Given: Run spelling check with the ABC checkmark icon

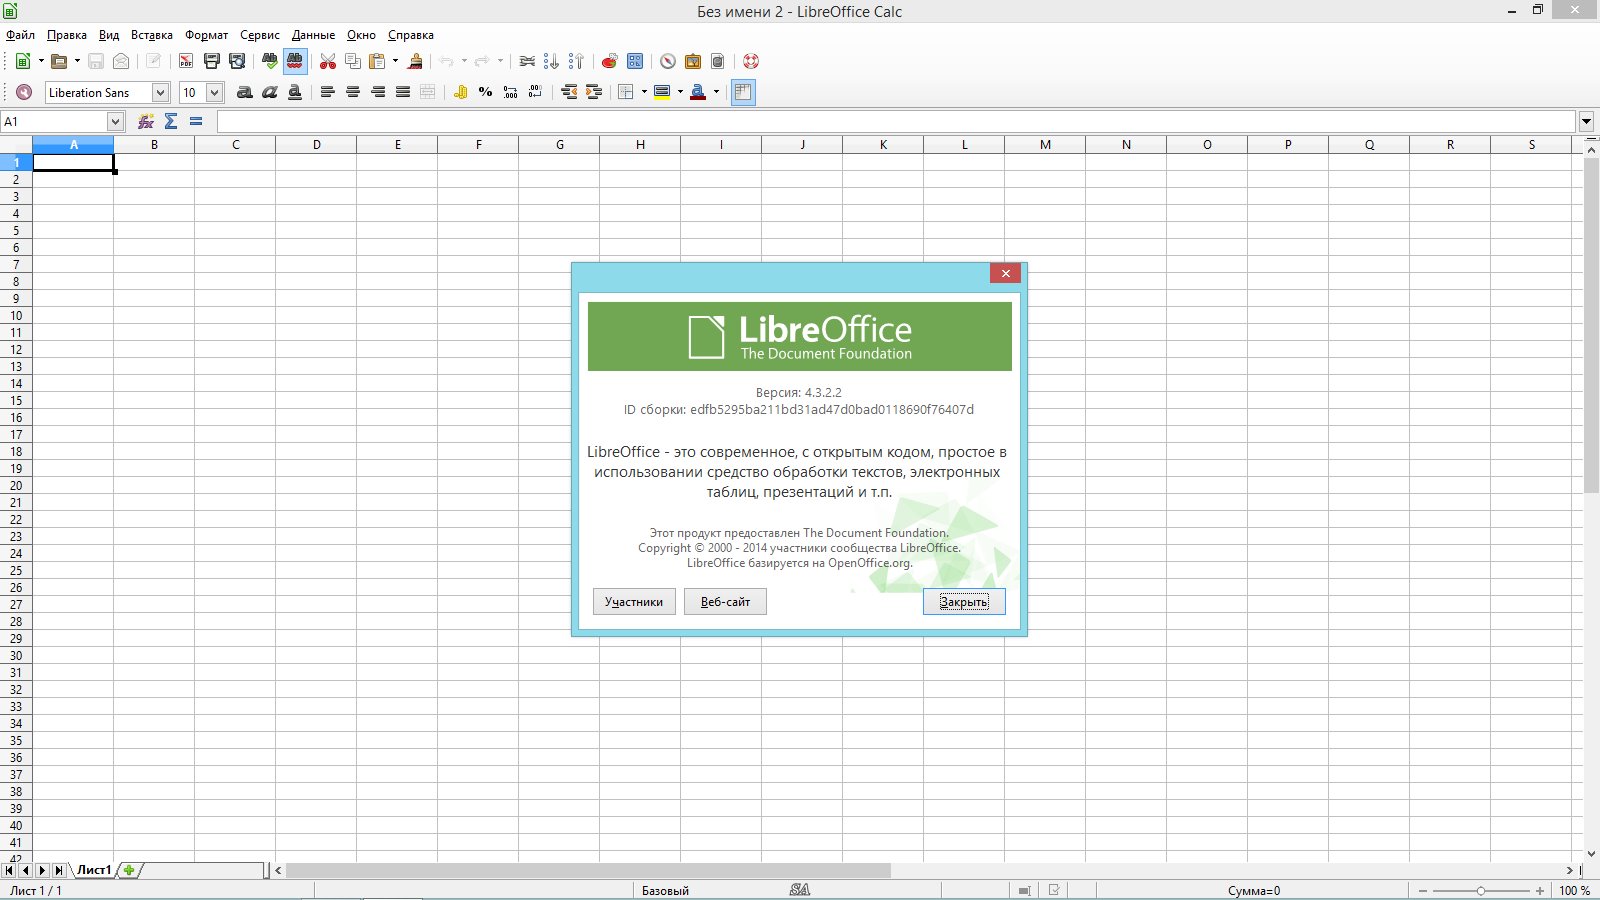Looking at the screenshot, I should (x=270, y=61).
